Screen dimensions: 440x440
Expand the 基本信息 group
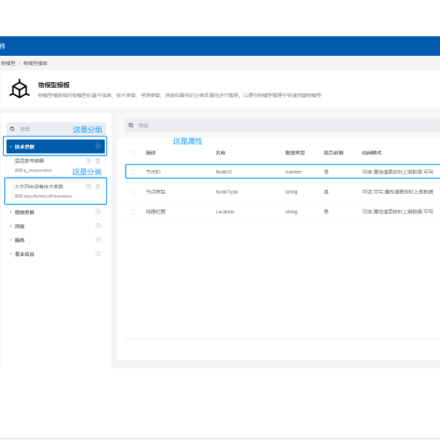(x=11, y=254)
